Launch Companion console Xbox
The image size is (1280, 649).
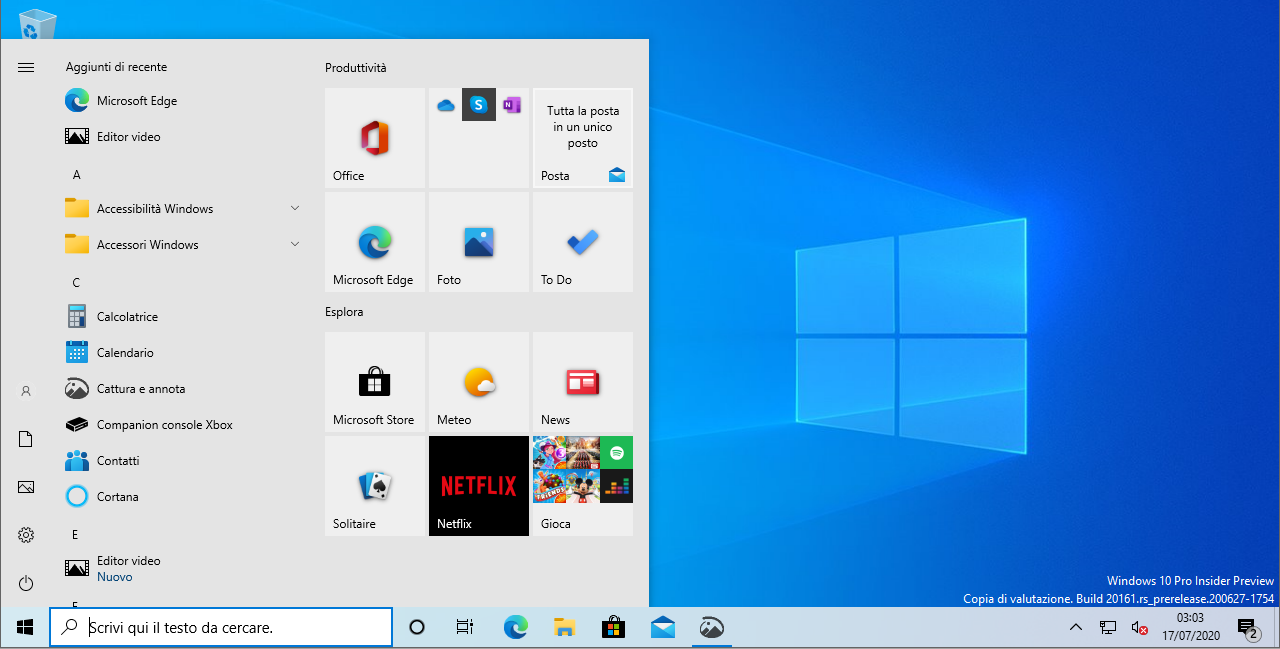click(183, 425)
